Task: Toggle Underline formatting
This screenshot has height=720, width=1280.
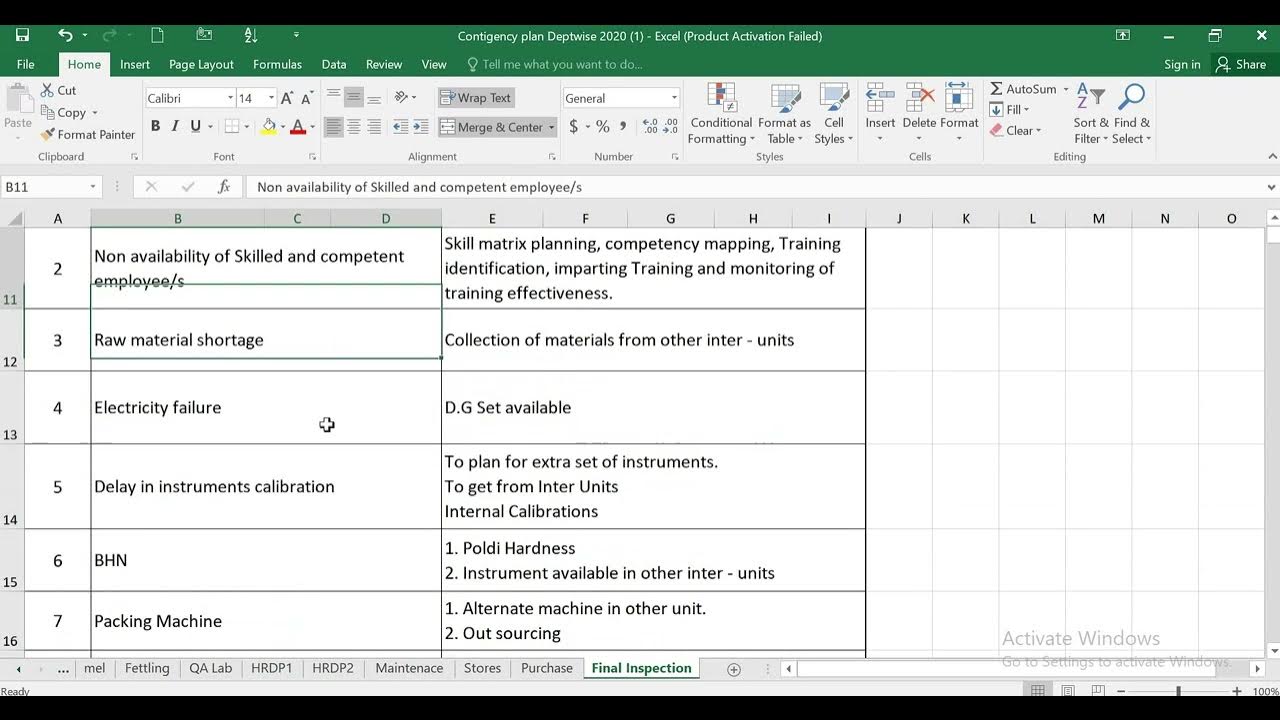Action: (195, 126)
